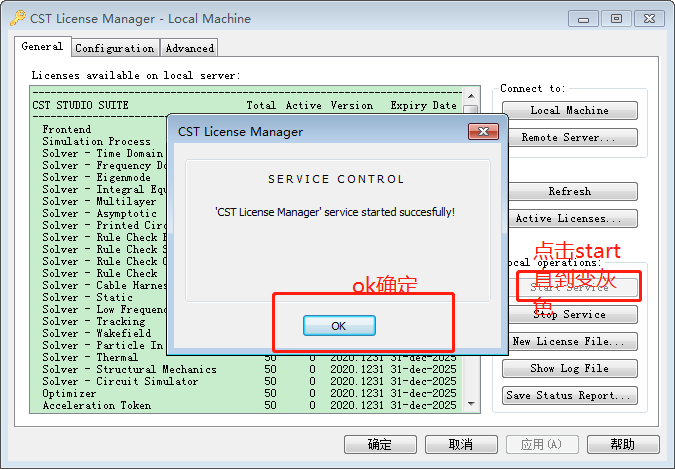This screenshot has height=469, width=675.
Task: Select Solver - Tracking row
Action: [x=93, y=321]
